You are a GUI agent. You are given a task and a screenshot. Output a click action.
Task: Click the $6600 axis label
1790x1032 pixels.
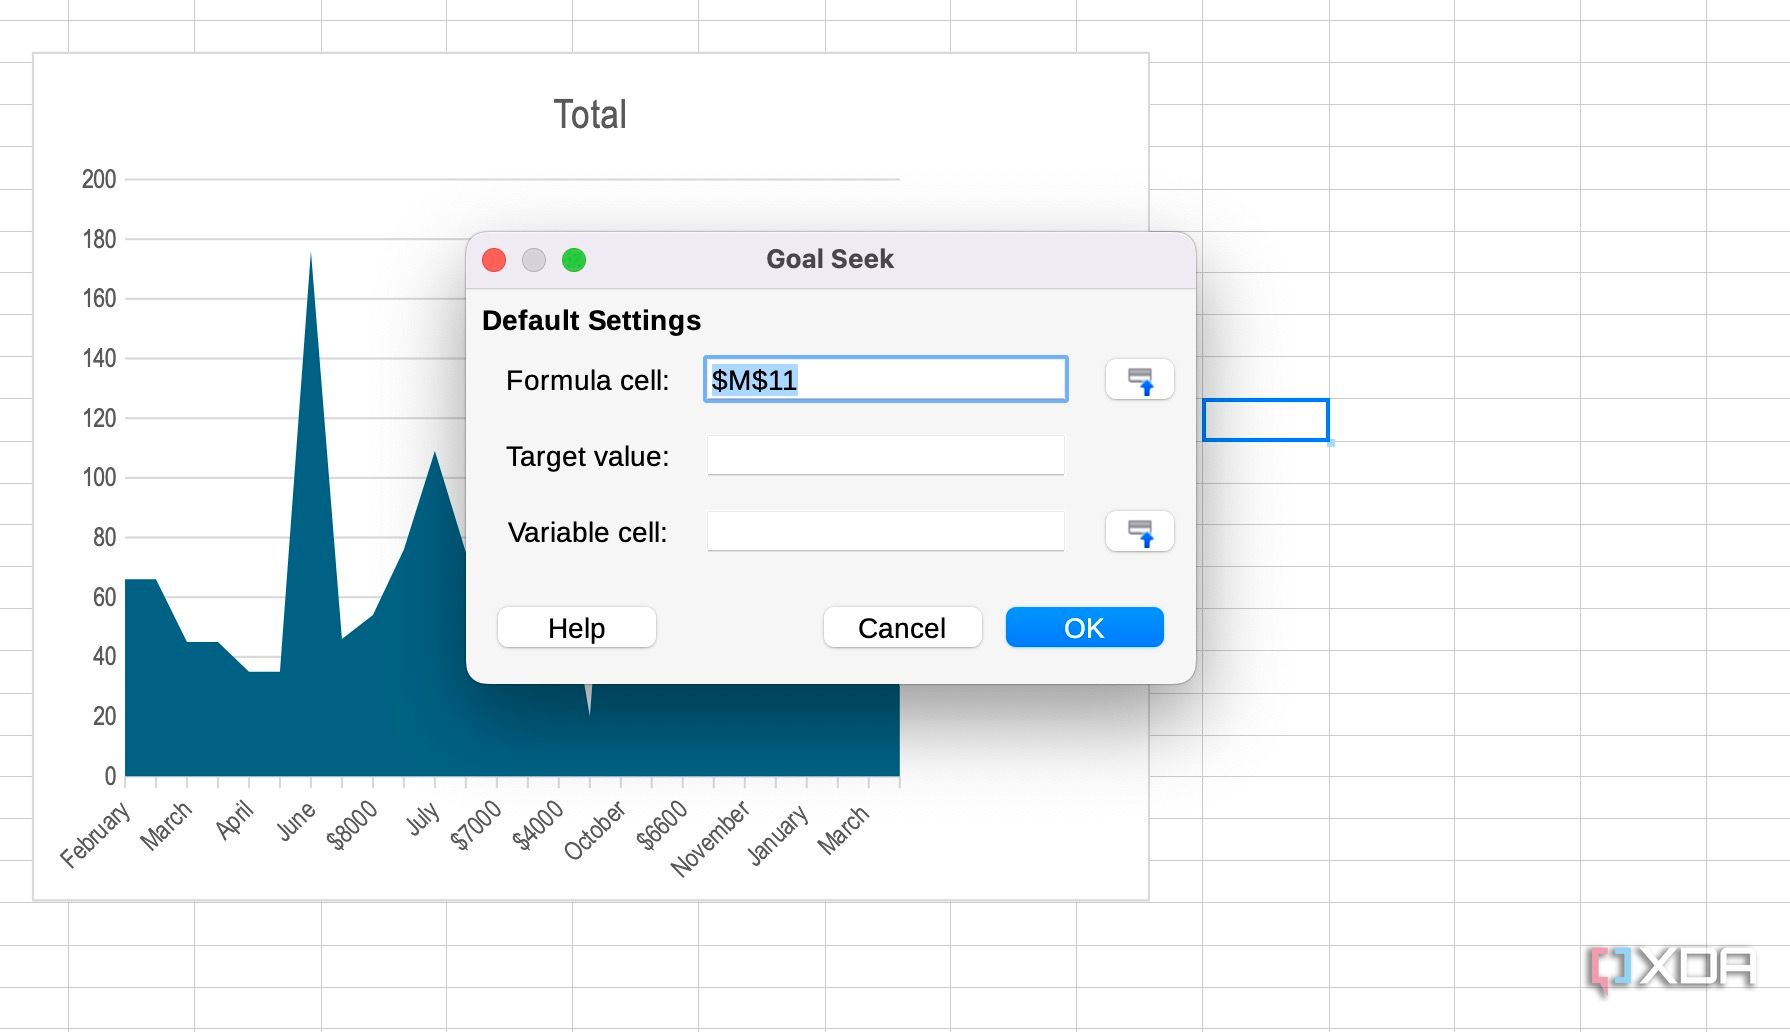tap(662, 825)
